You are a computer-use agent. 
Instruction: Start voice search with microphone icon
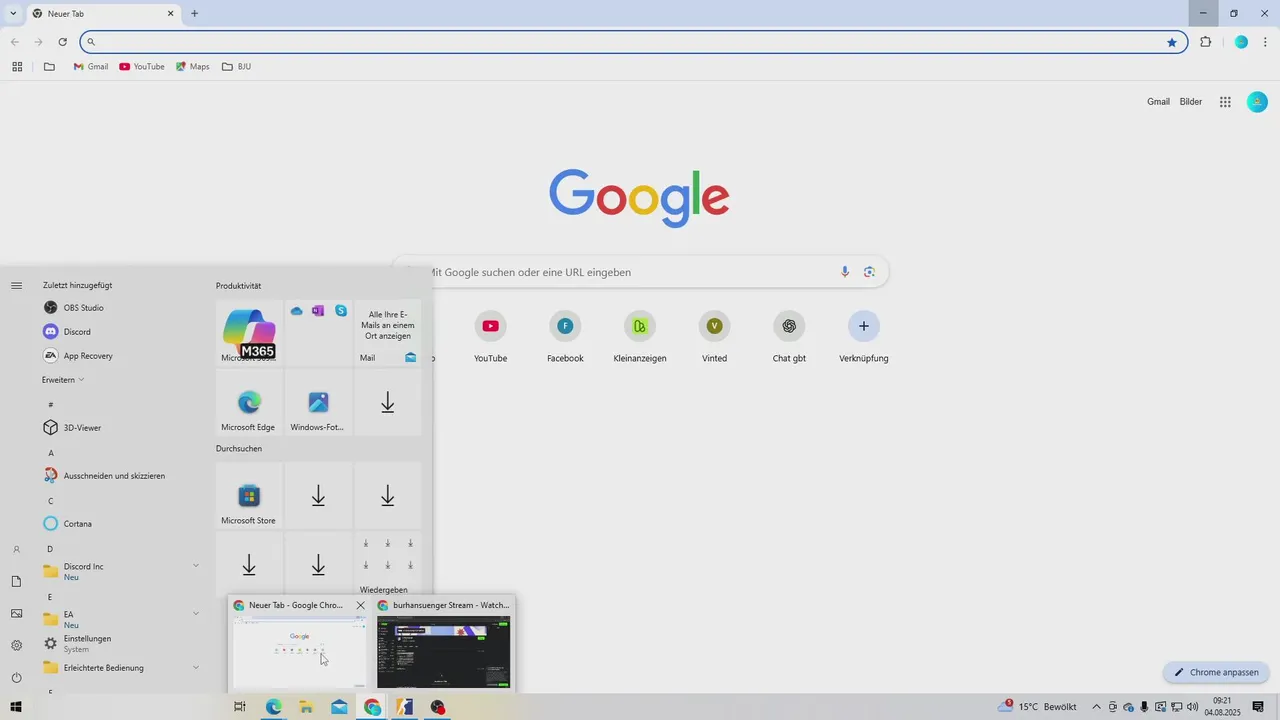click(x=845, y=272)
